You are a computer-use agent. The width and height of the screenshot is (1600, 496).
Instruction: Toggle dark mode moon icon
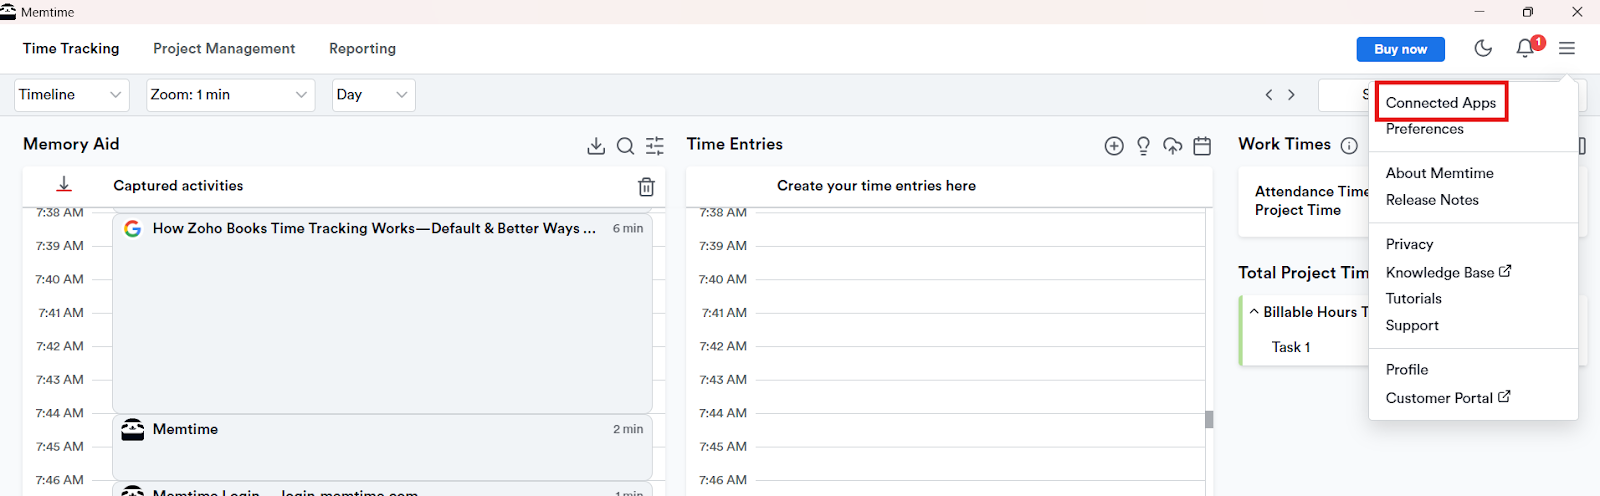pyautogui.click(x=1483, y=48)
